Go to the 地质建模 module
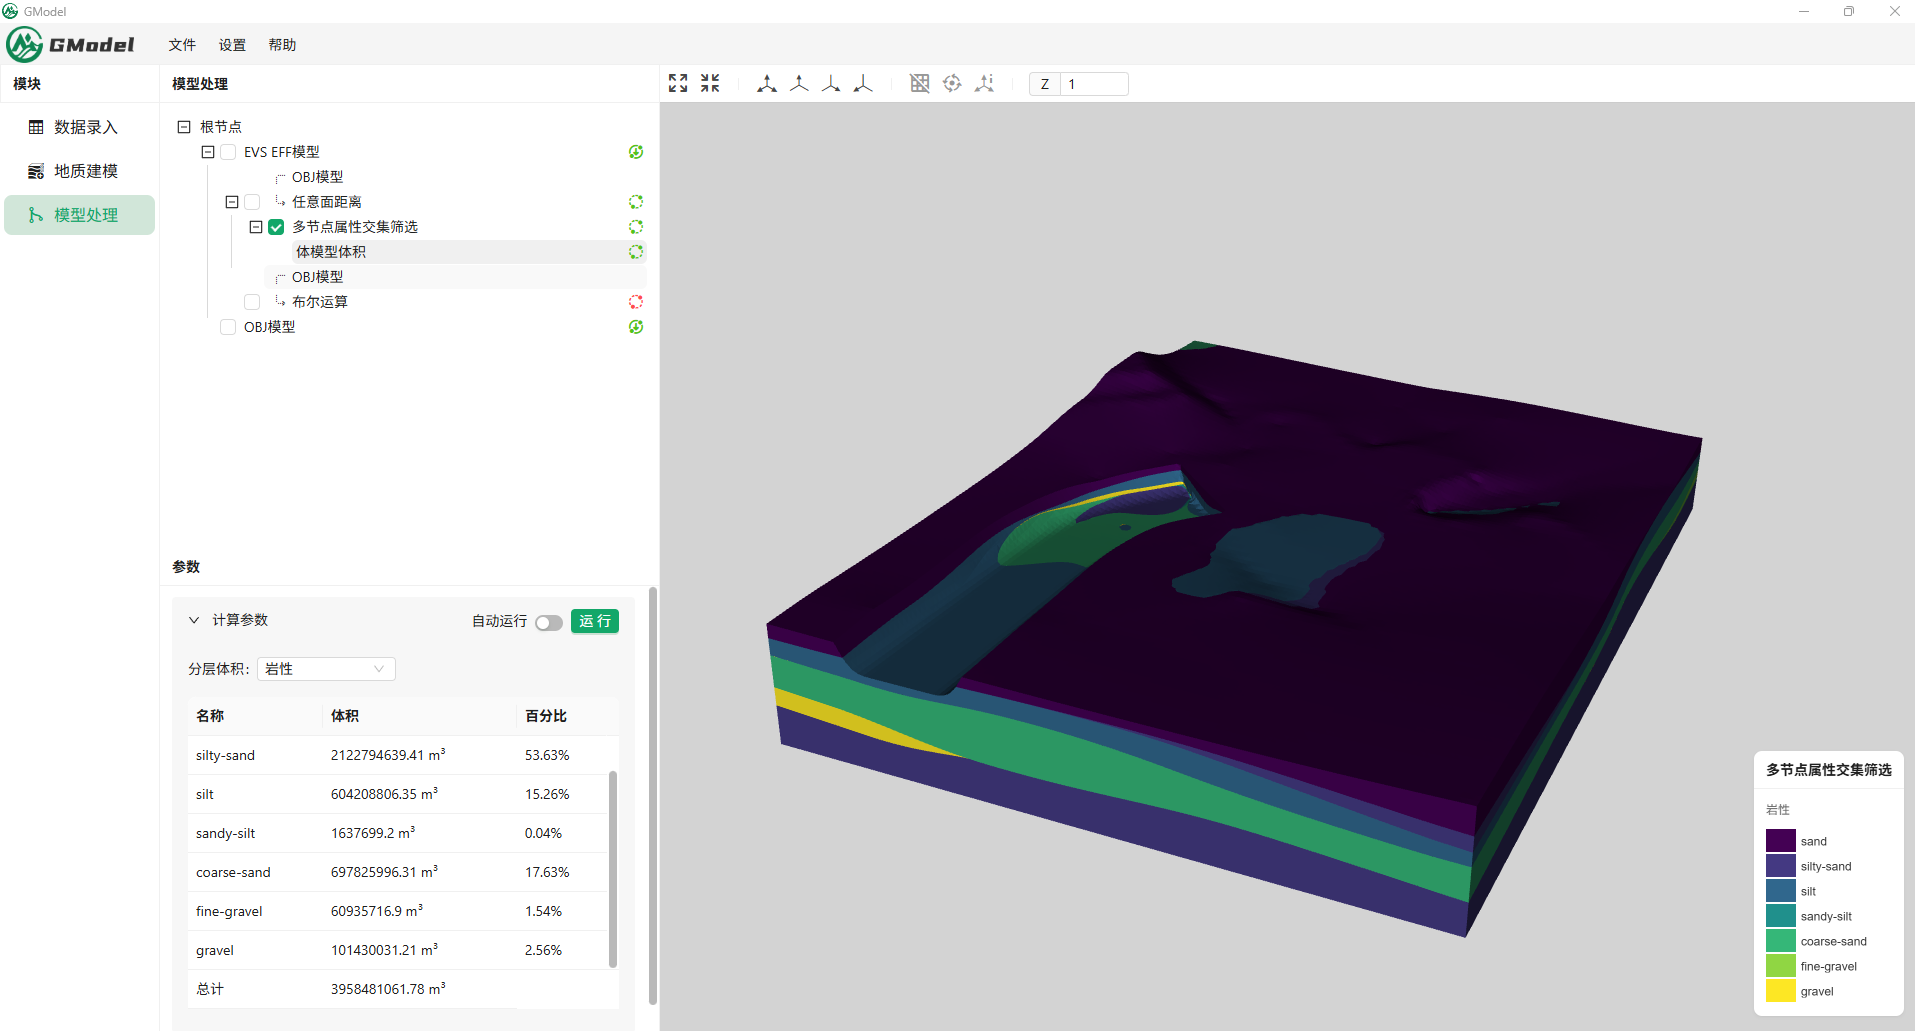This screenshot has height=1031, width=1915. [x=85, y=171]
